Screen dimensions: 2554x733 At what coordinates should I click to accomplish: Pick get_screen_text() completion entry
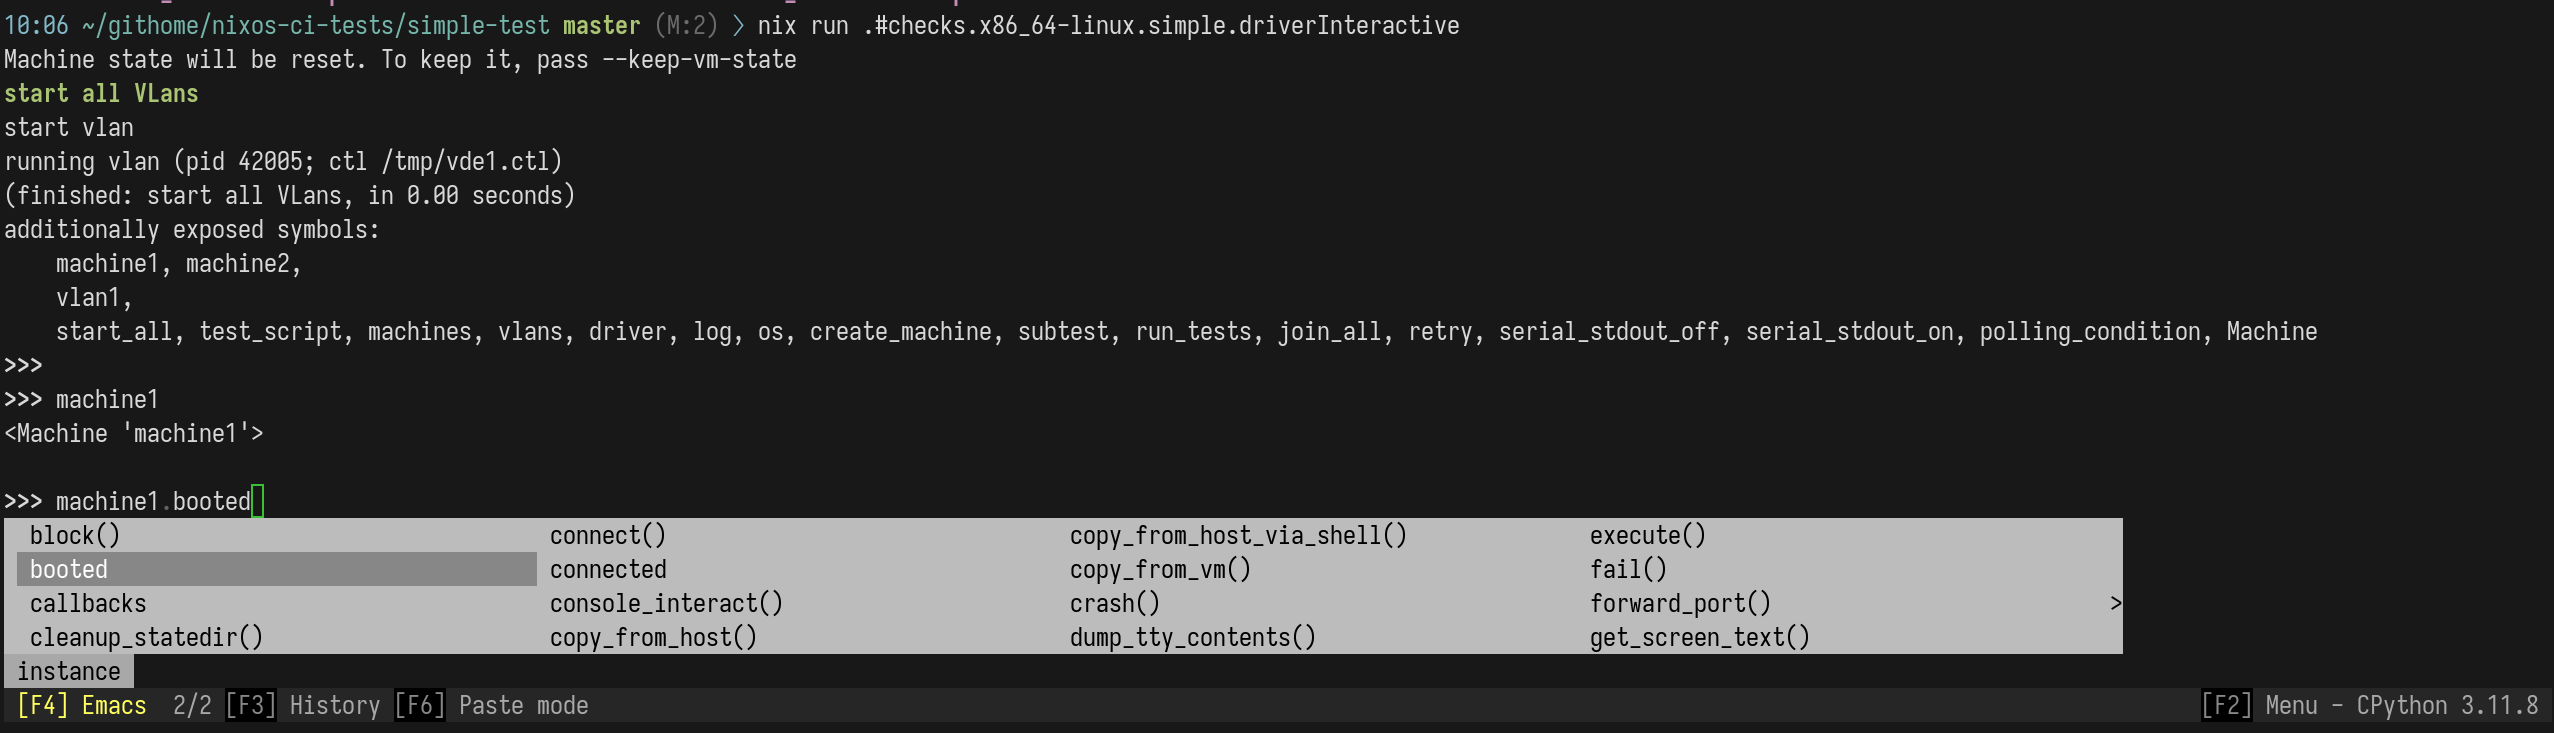pyautogui.click(x=1698, y=637)
